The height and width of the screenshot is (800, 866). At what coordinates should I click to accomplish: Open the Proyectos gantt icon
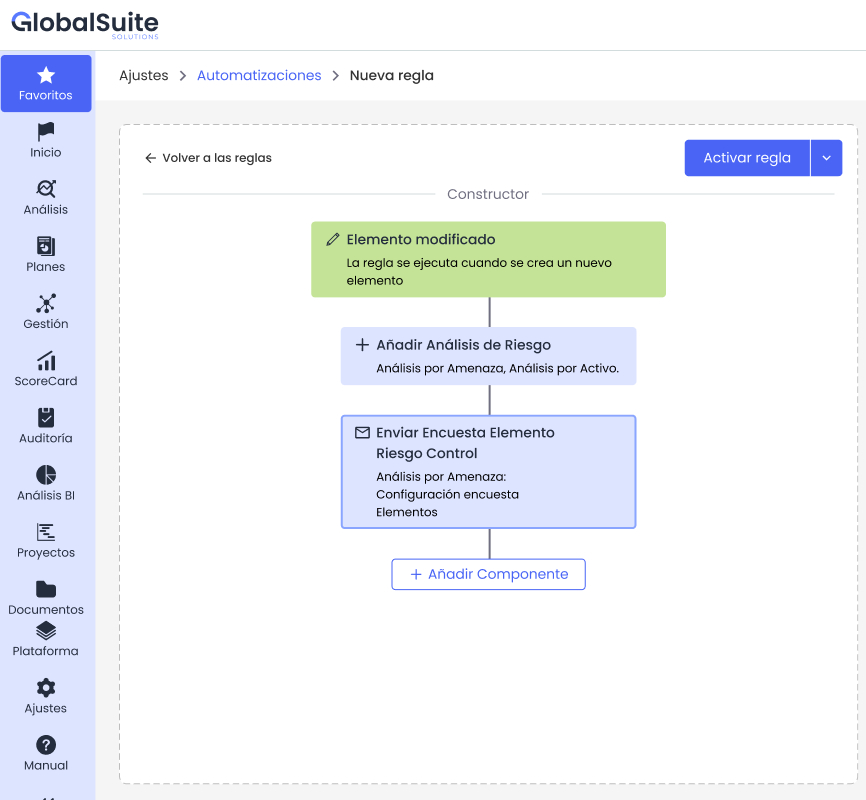tap(46, 532)
